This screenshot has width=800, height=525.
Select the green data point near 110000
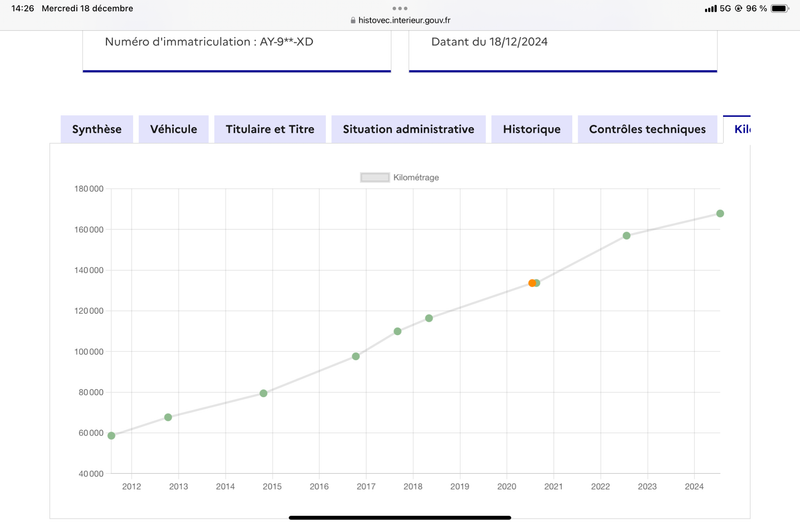[x=397, y=332]
